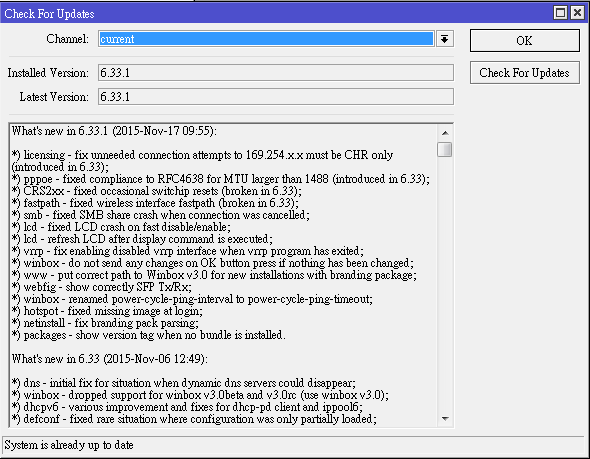Click the 'lcd - refresh LCD after display' line
This screenshot has height=459, width=590.
tap(142, 239)
